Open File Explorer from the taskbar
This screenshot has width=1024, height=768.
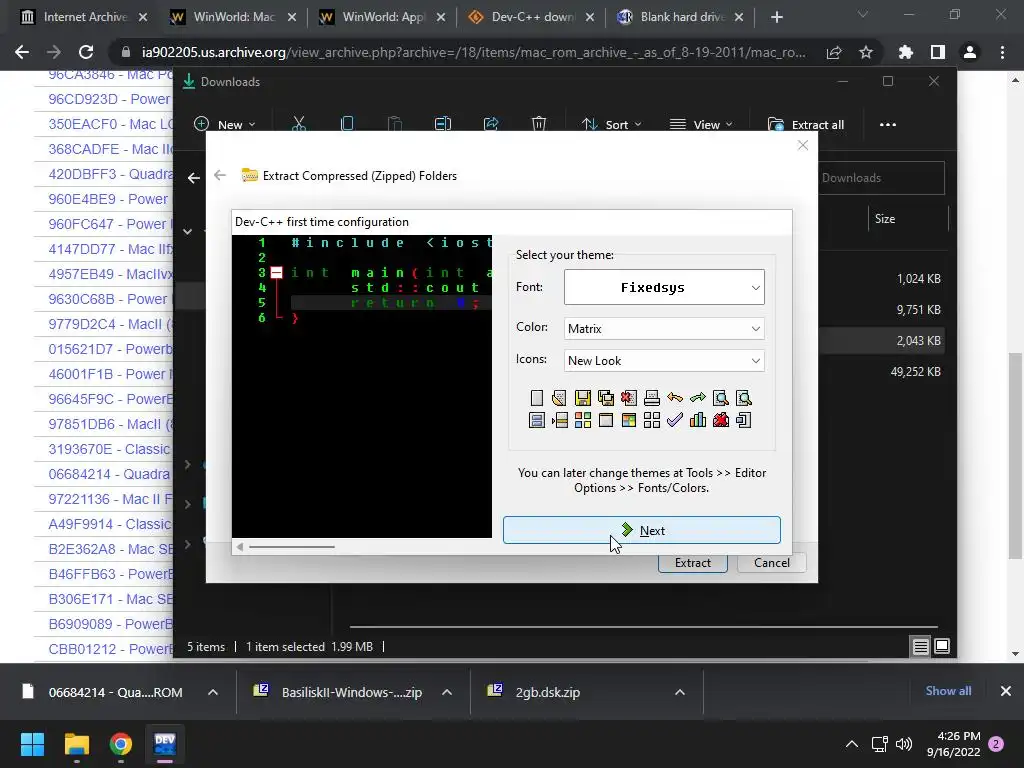tap(76, 744)
